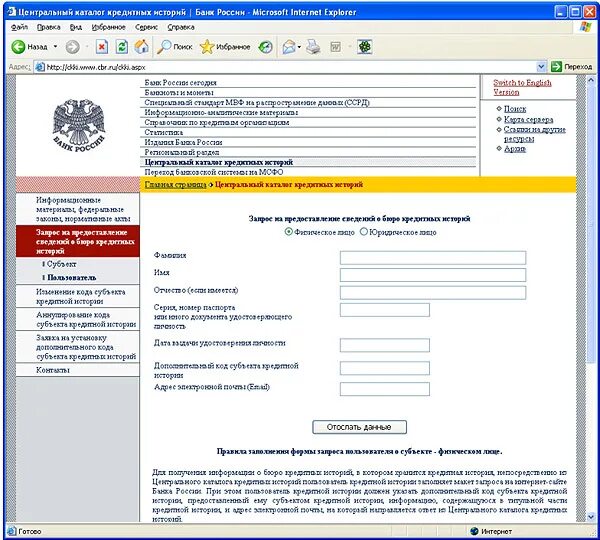The height and width of the screenshot is (540, 600).
Task: Open the Вид menu
Action: [76, 27]
